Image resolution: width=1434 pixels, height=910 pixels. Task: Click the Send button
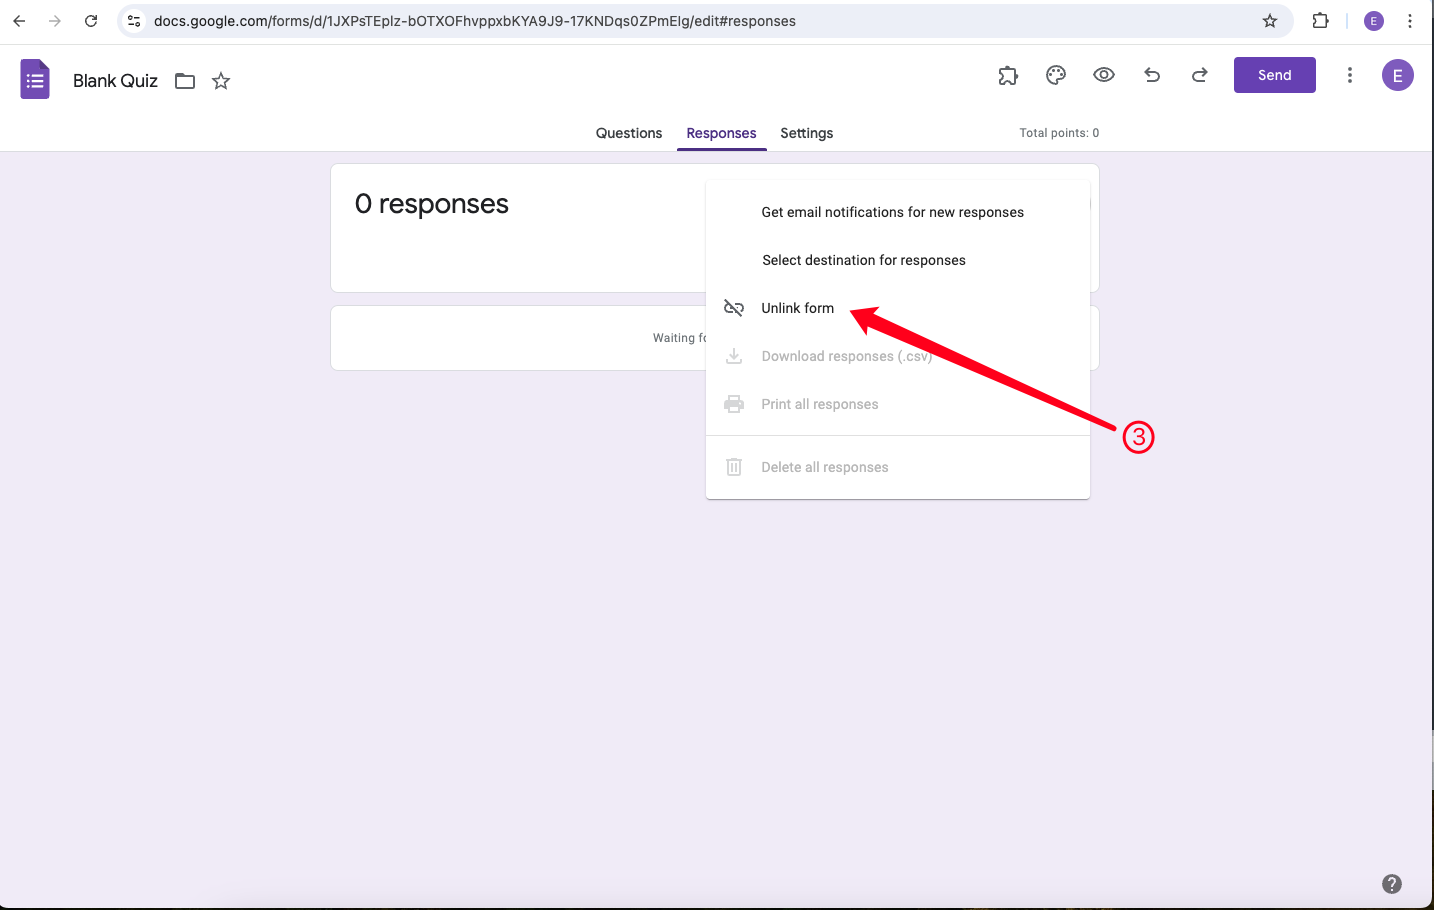tap(1274, 74)
